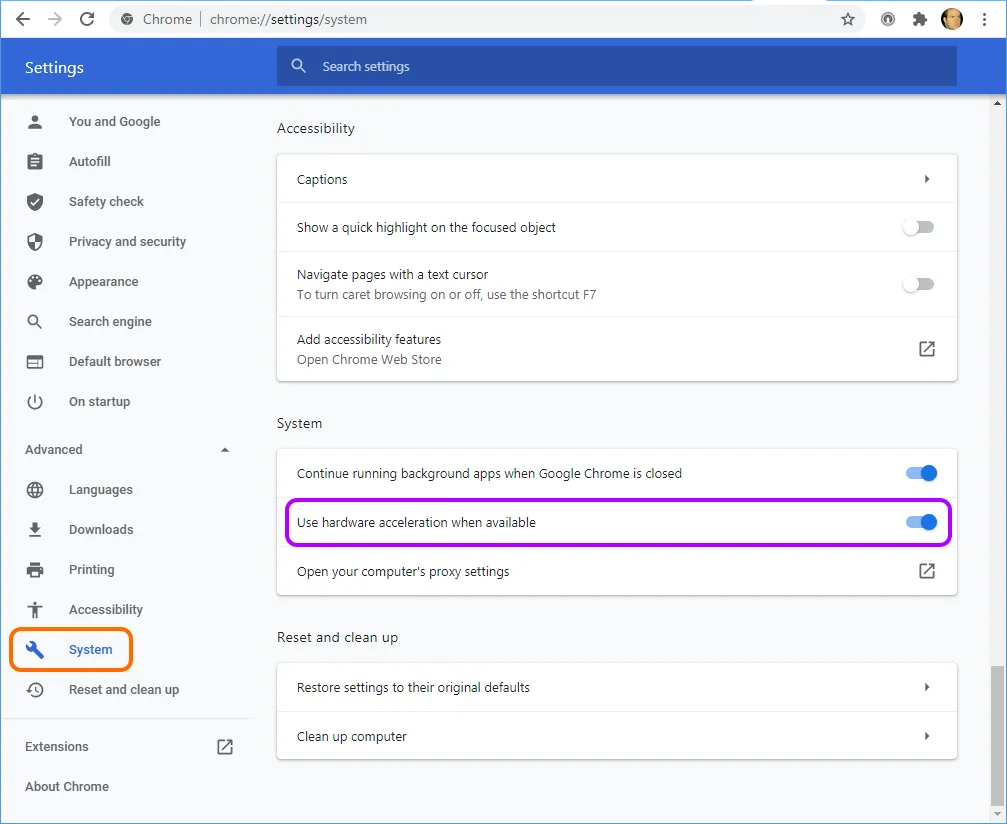The width and height of the screenshot is (1007, 824).
Task: Click the forward navigation arrow
Action: click(55, 19)
